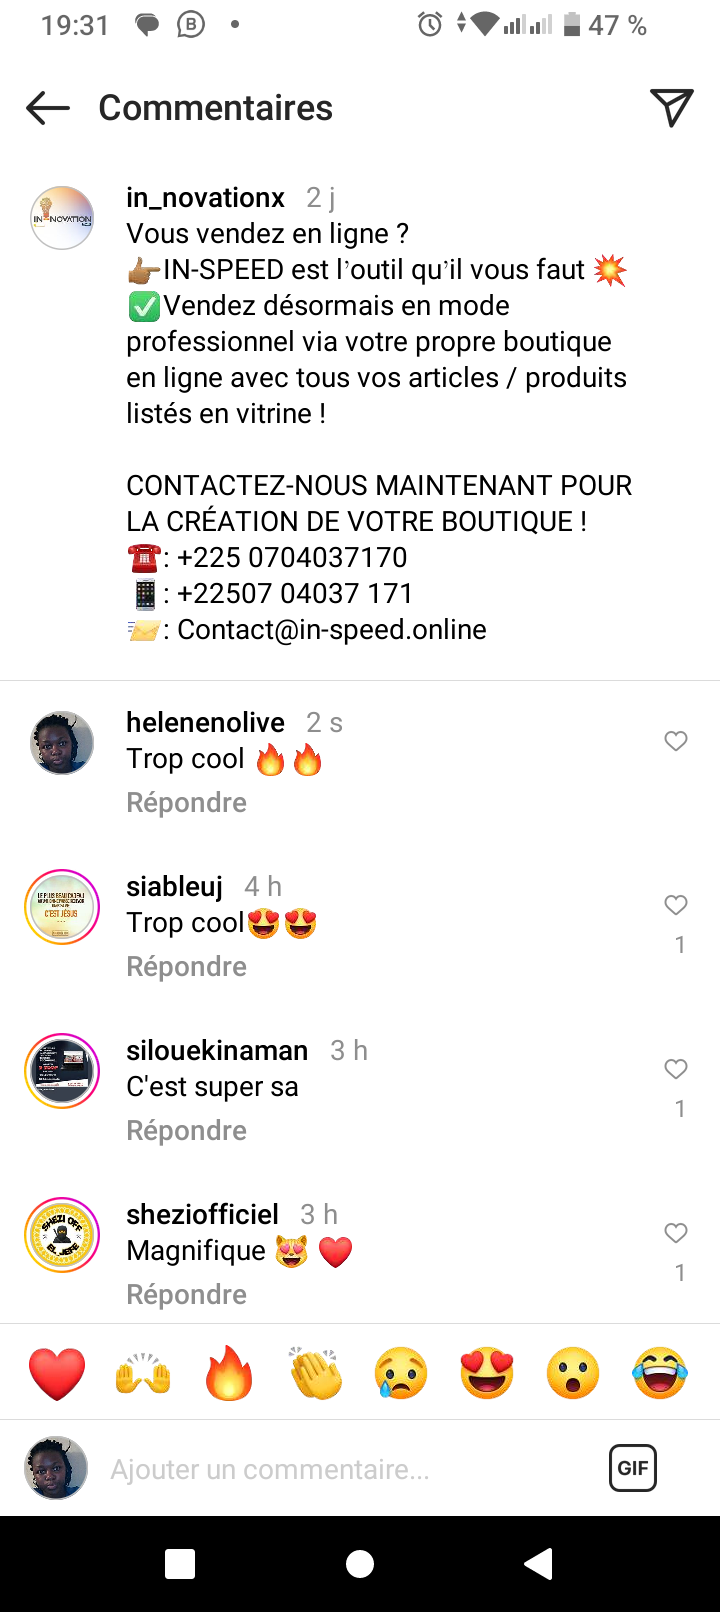The image size is (720, 1612).
Task: Open in_novationx profile picture
Action: click(62, 217)
